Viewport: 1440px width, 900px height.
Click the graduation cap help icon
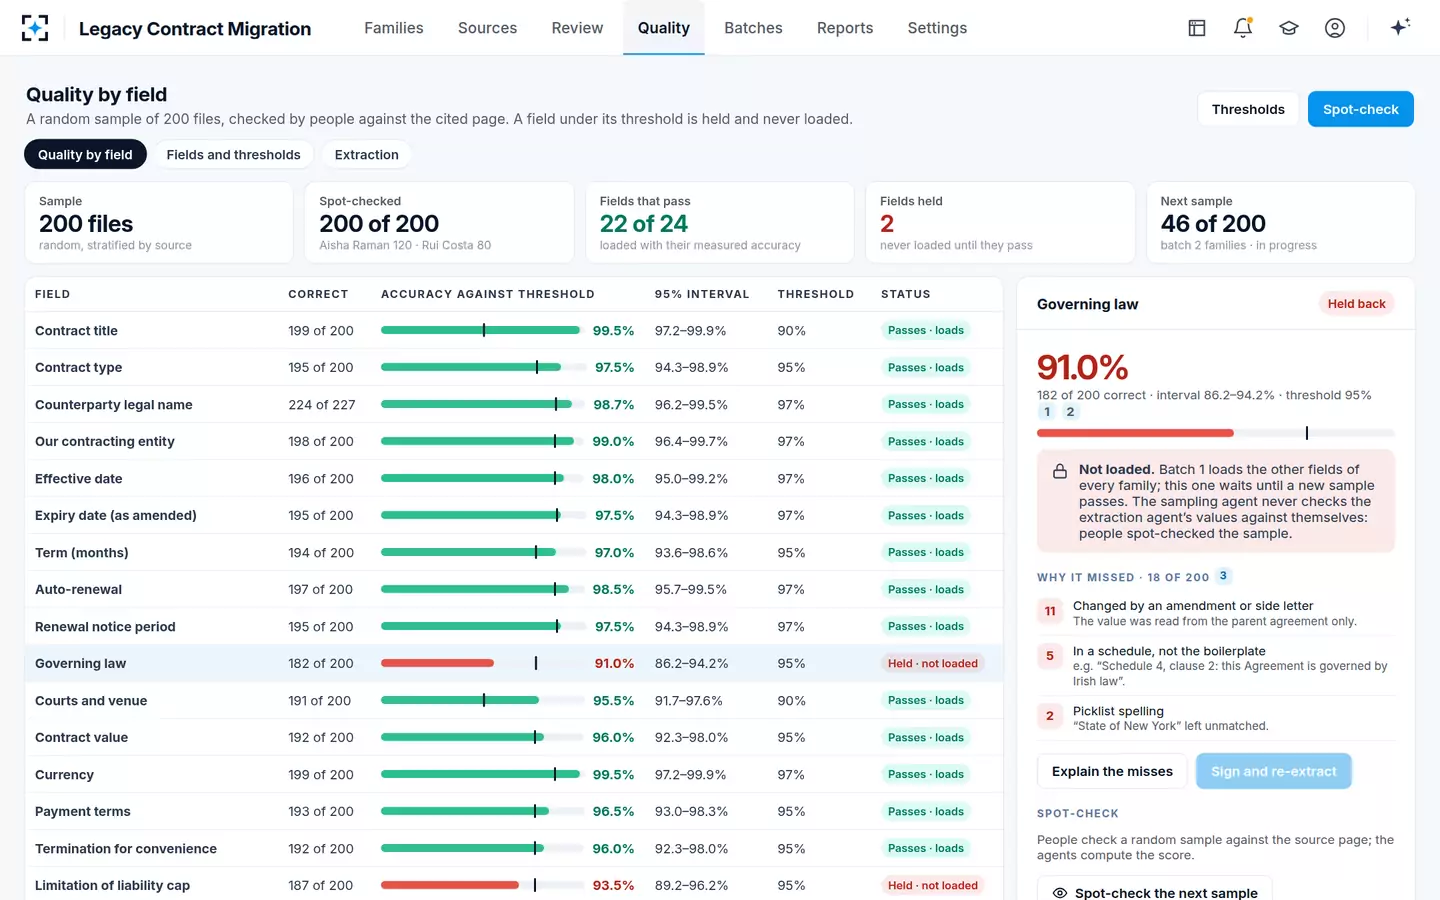[1289, 28]
